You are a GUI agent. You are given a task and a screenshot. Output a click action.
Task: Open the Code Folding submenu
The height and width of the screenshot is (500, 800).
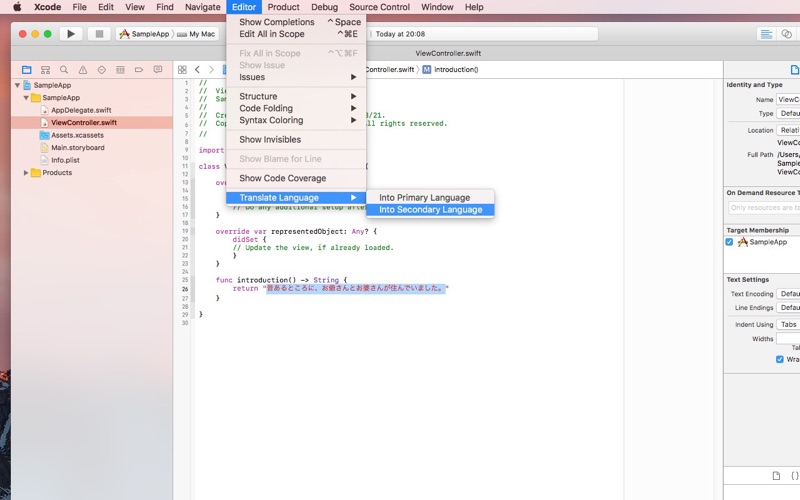point(296,108)
